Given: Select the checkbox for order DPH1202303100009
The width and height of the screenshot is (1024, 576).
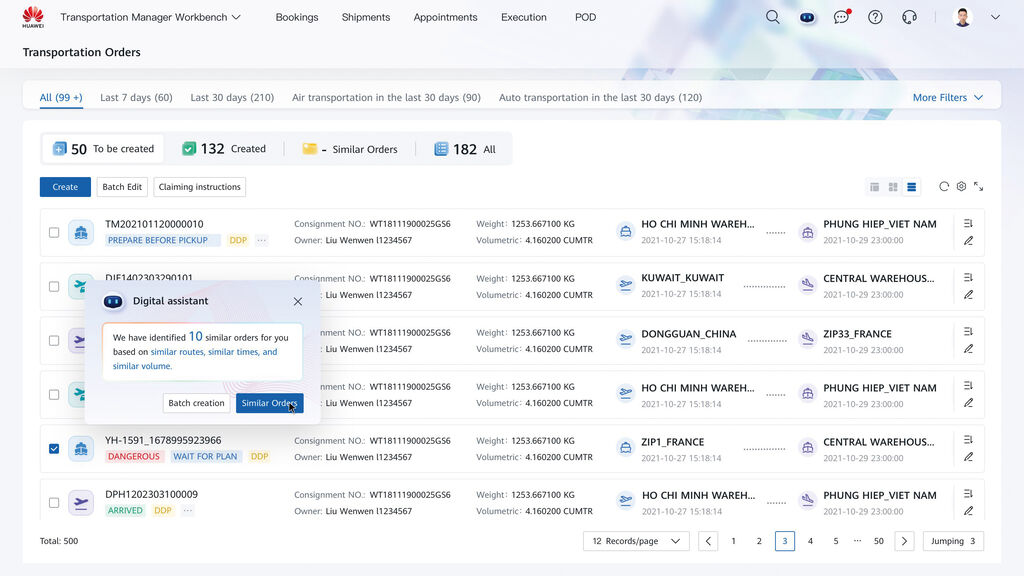Looking at the screenshot, I should click(x=54, y=502).
